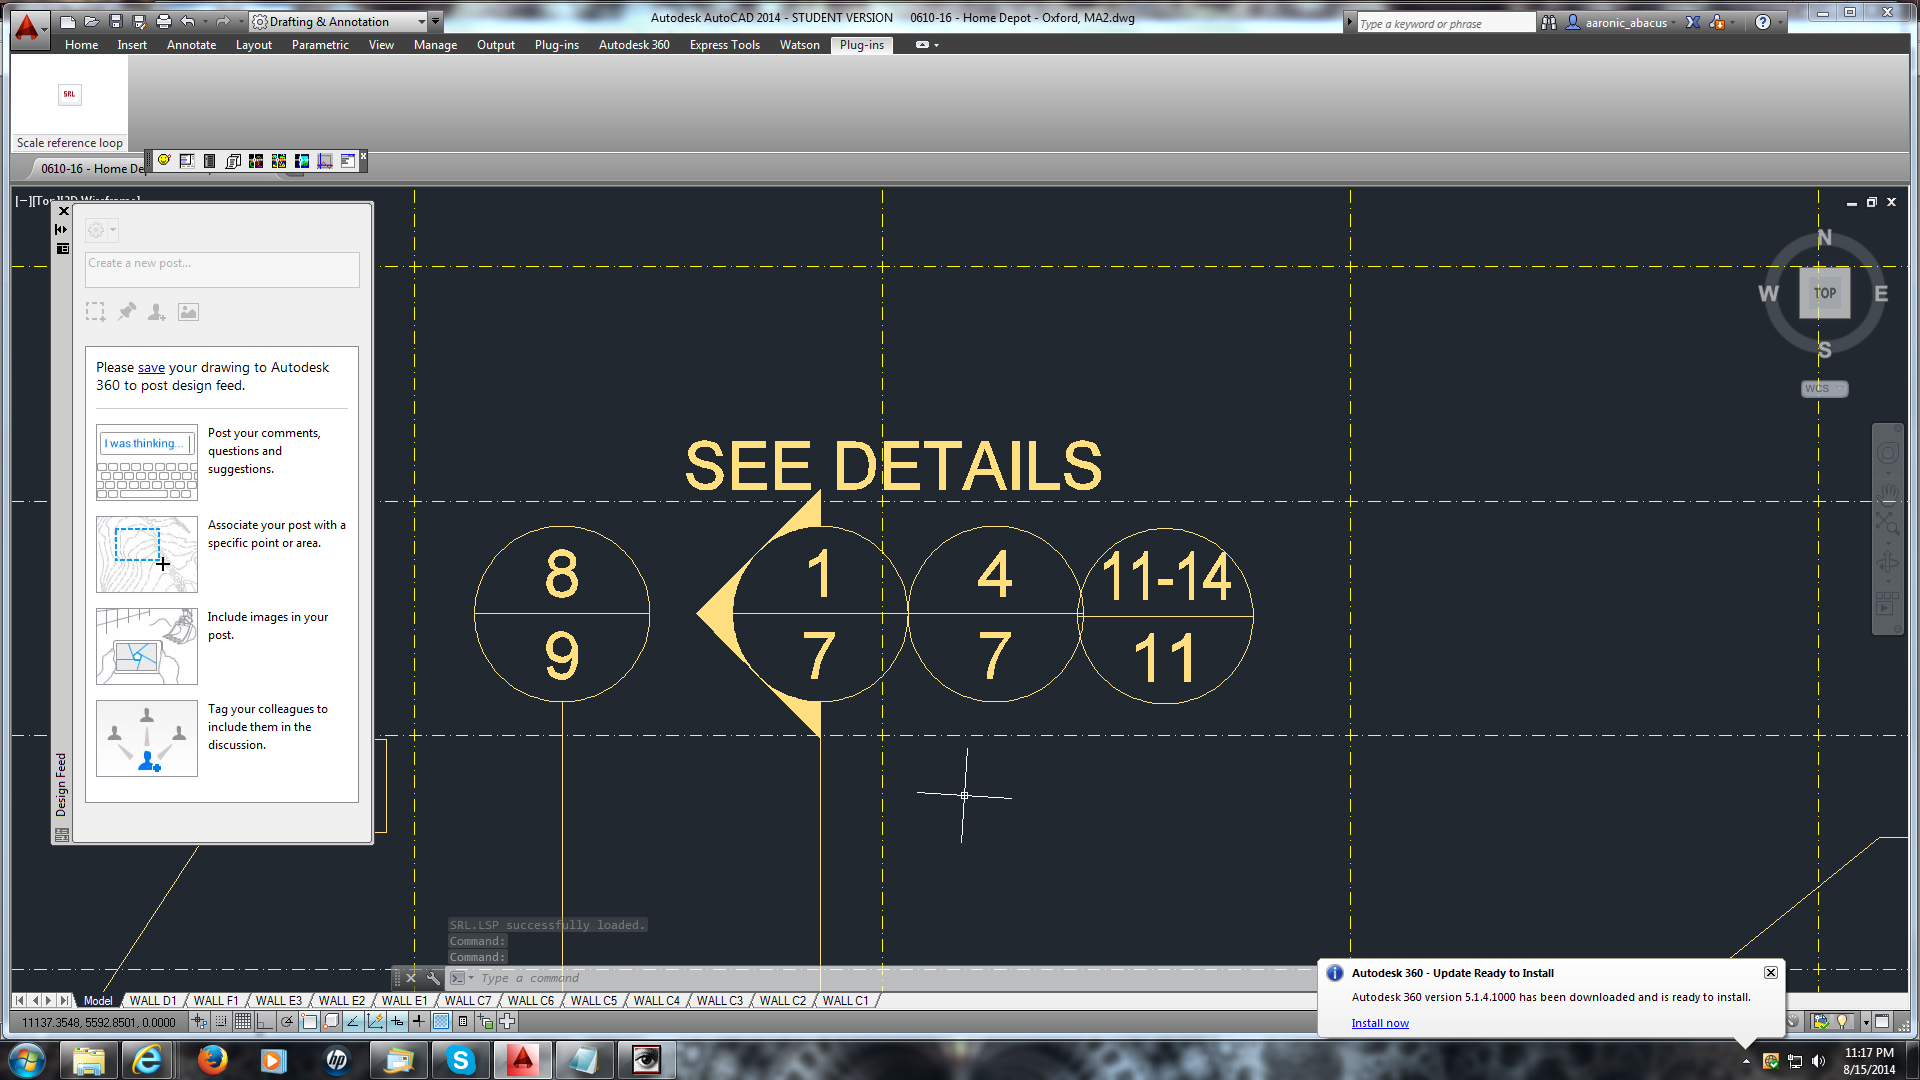This screenshot has height=1080, width=1920.
Task: Click the Install now link
Action: point(1379,1023)
